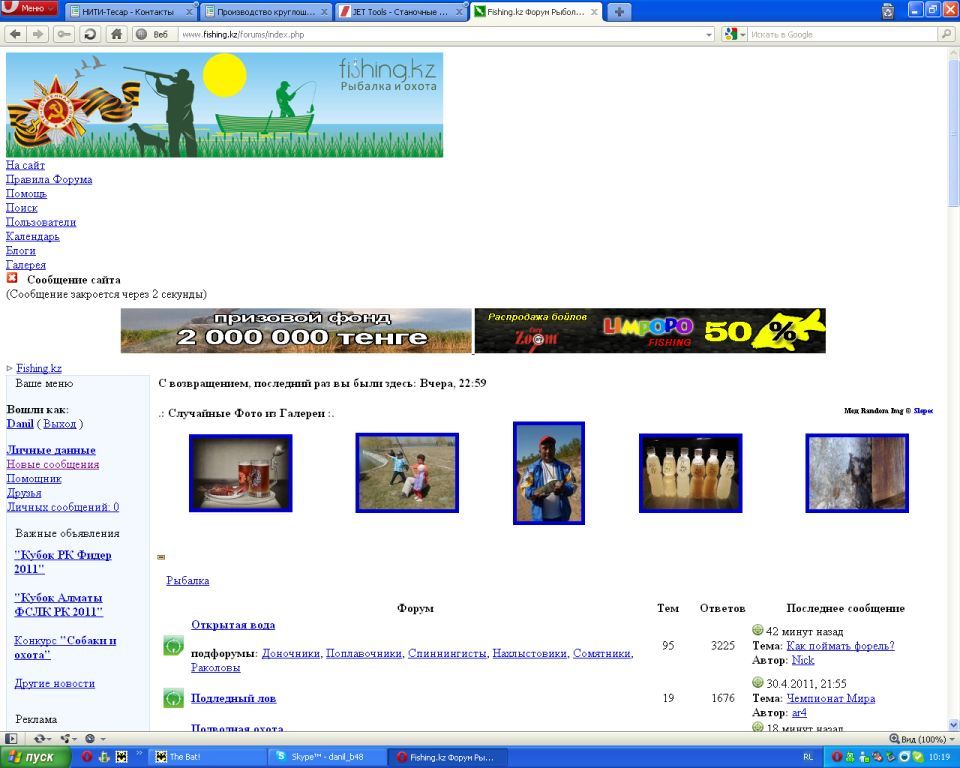Collapse the Рыбалка category with minus icon
This screenshot has width=960, height=768.
coord(161,557)
